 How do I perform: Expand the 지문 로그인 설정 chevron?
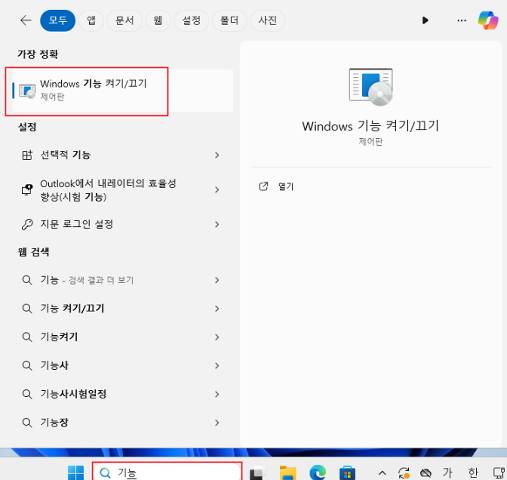pyautogui.click(x=217, y=224)
